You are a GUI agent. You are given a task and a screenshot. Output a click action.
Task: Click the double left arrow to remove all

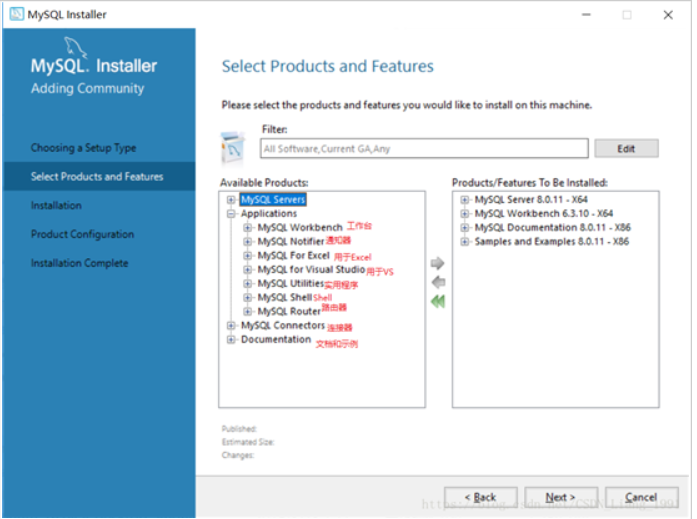(438, 302)
